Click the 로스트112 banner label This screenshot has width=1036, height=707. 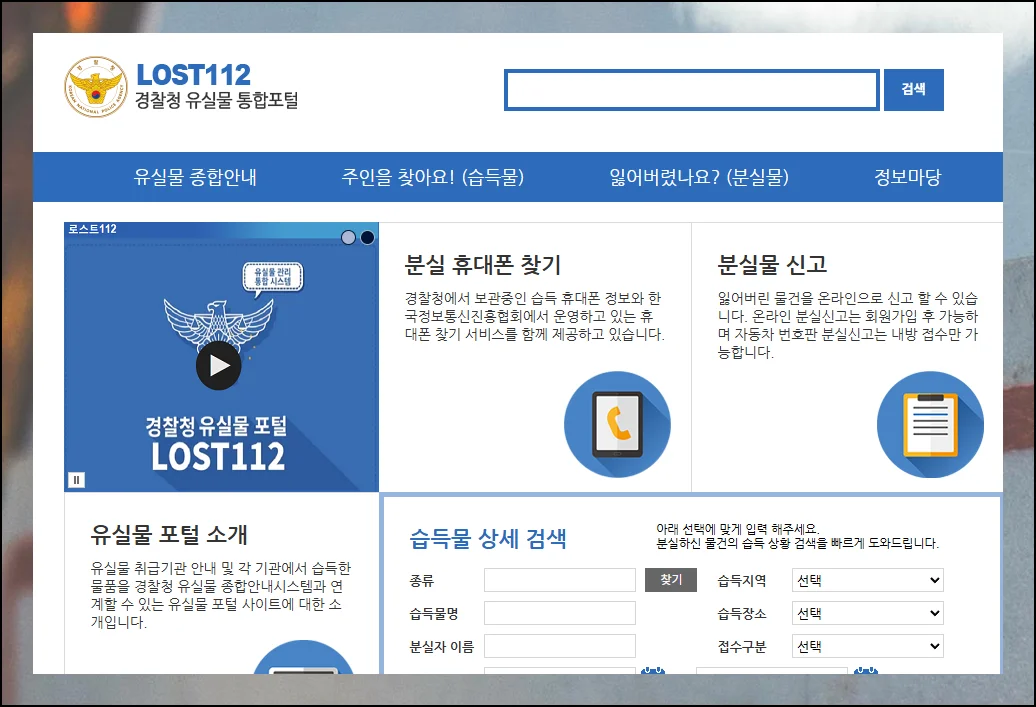click(92, 229)
